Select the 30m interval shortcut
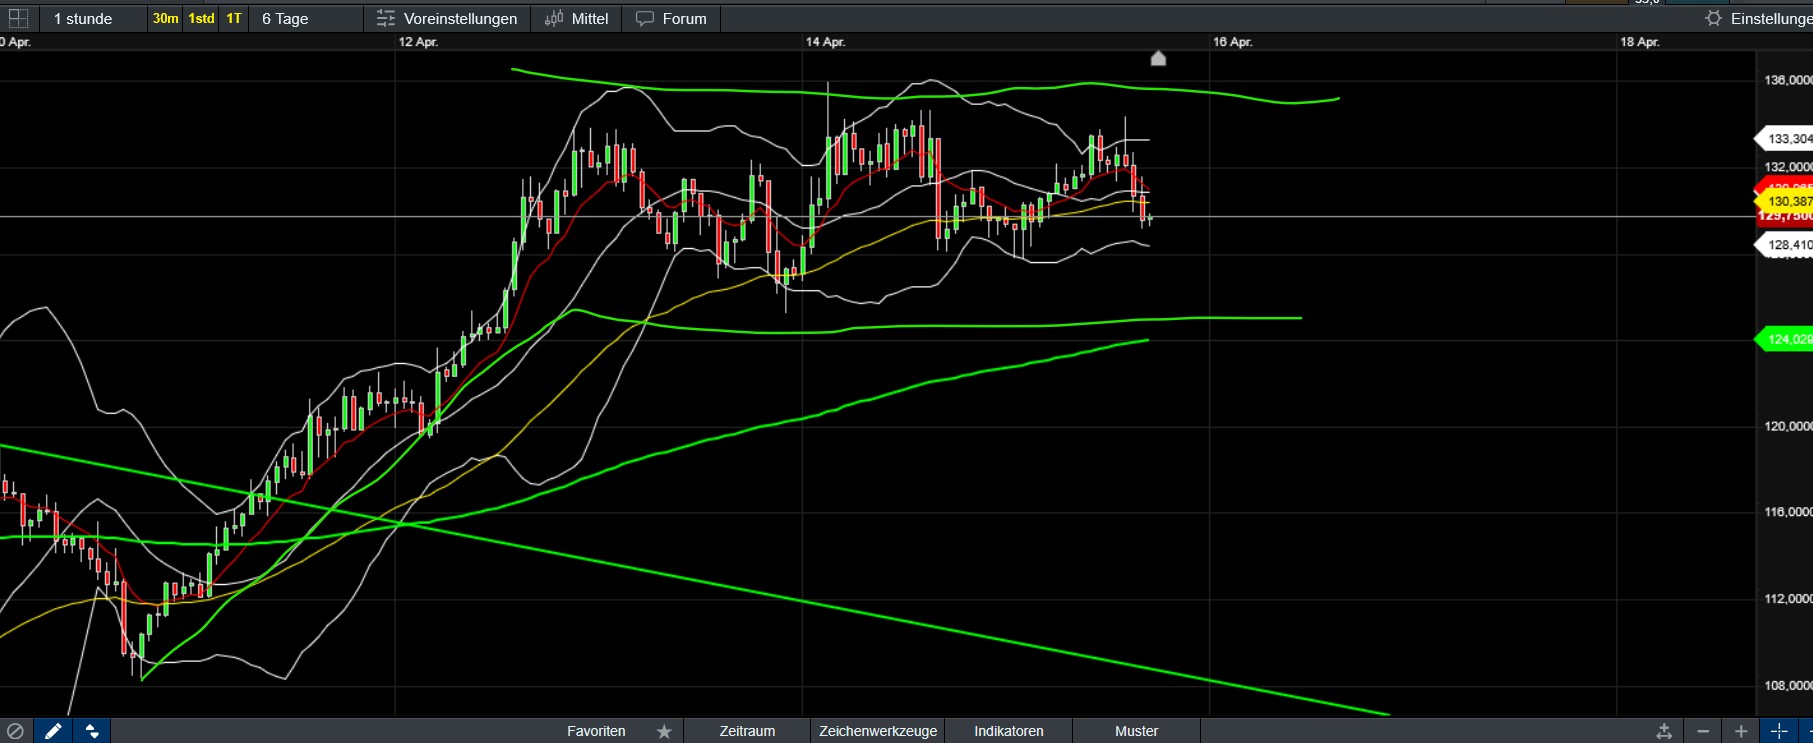1813x743 pixels. tap(165, 18)
